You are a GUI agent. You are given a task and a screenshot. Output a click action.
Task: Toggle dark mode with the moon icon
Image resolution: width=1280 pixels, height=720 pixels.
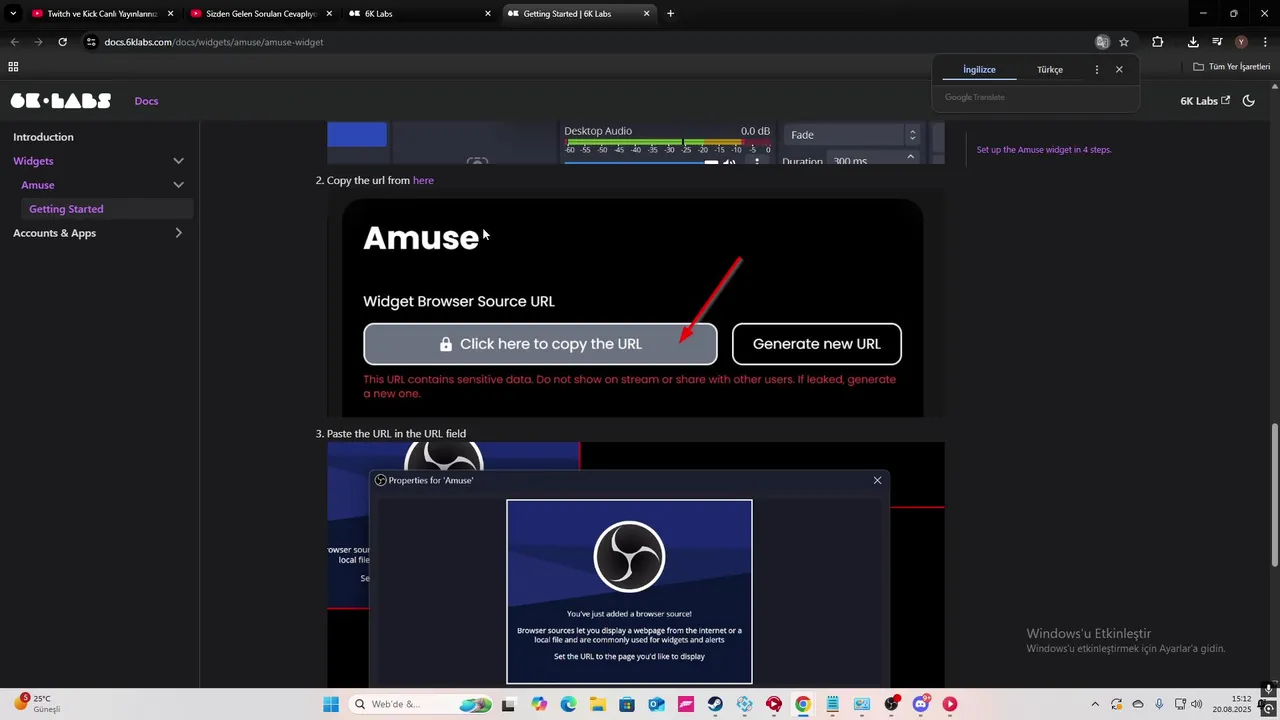[x=1248, y=101]
